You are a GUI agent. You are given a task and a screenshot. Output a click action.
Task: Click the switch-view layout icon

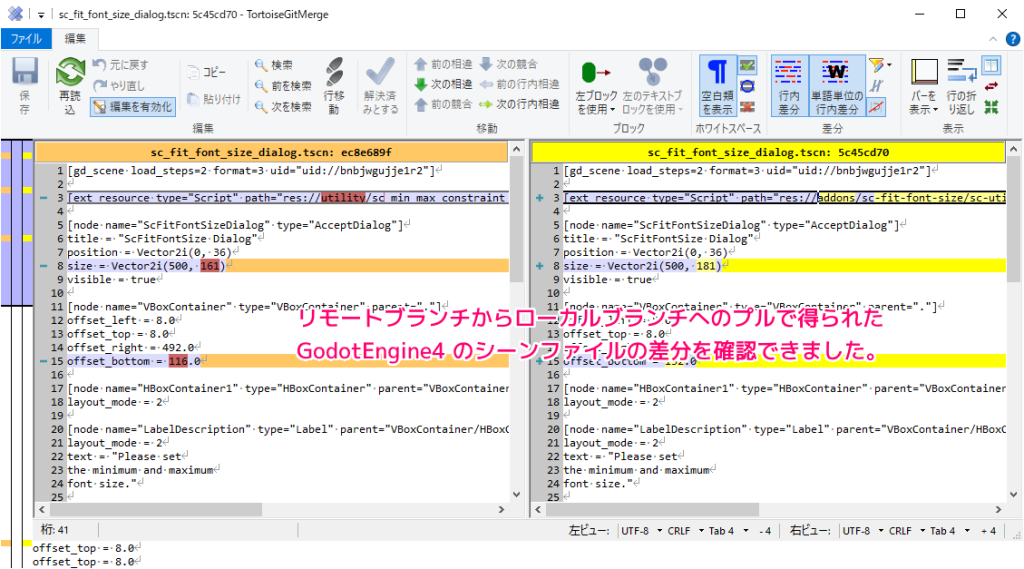tap(991, 65)
